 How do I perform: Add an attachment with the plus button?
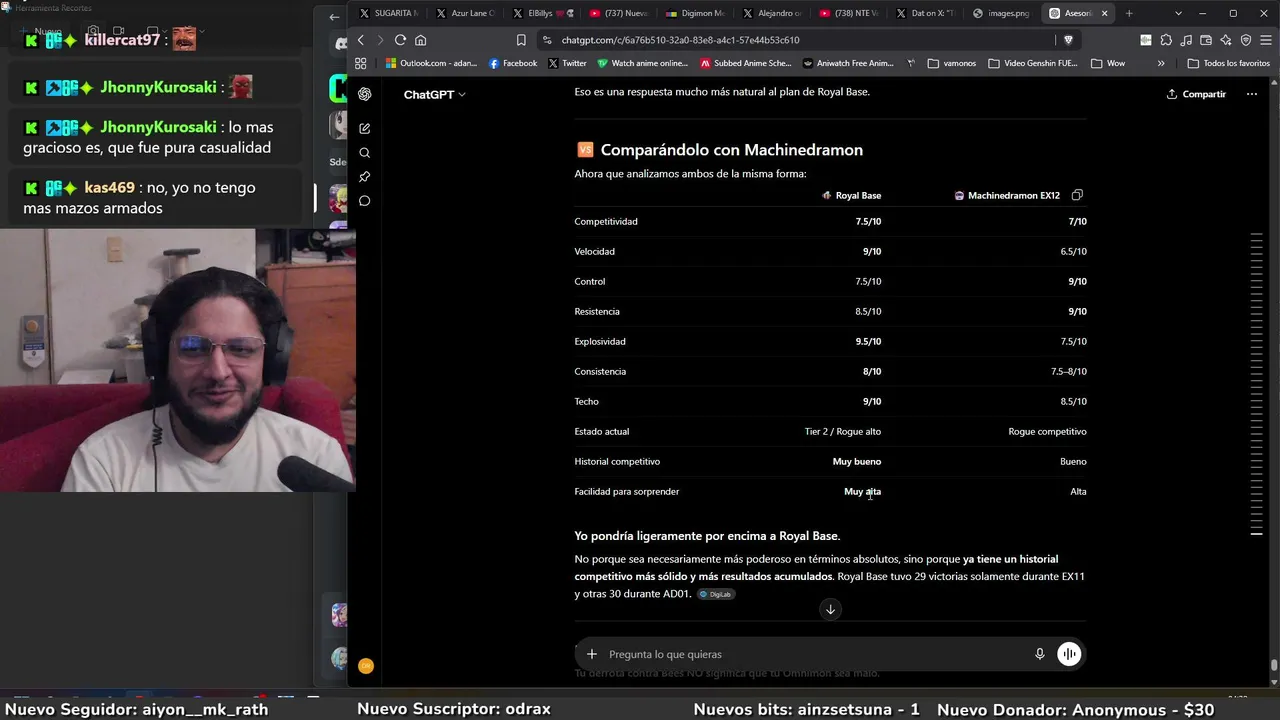(x=592, y=654)
